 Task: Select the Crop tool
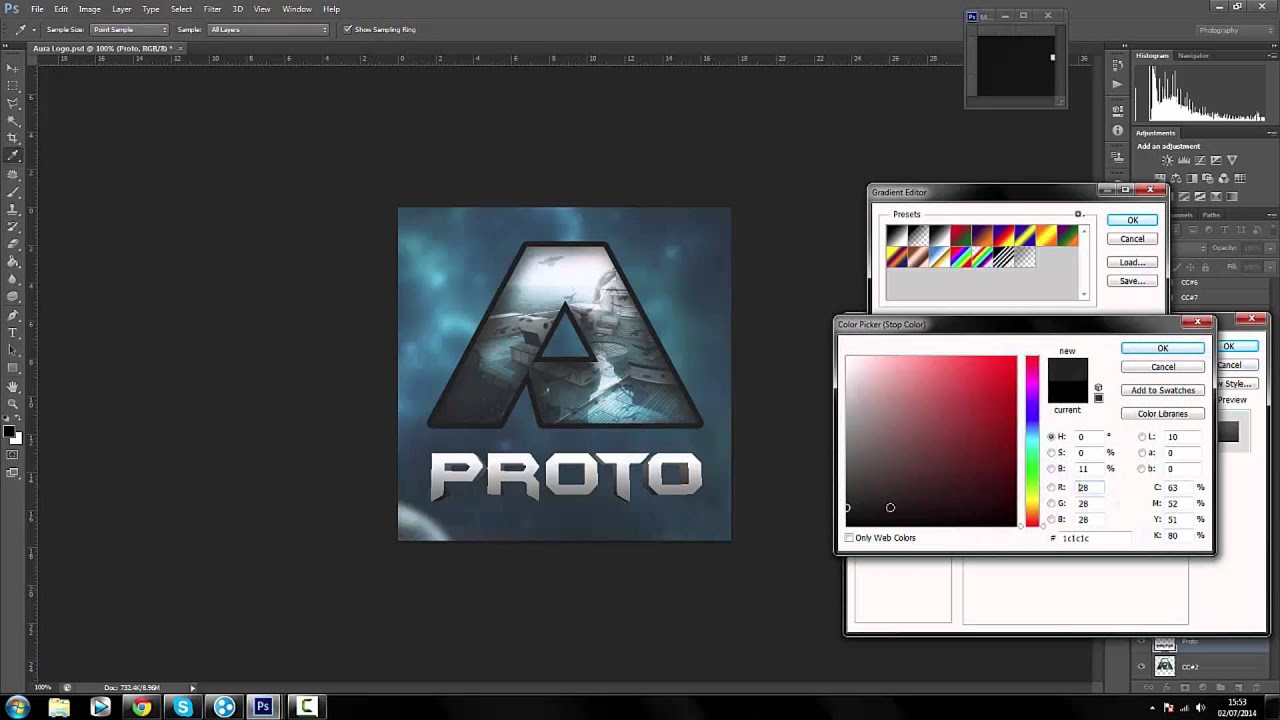pos(13,138)
